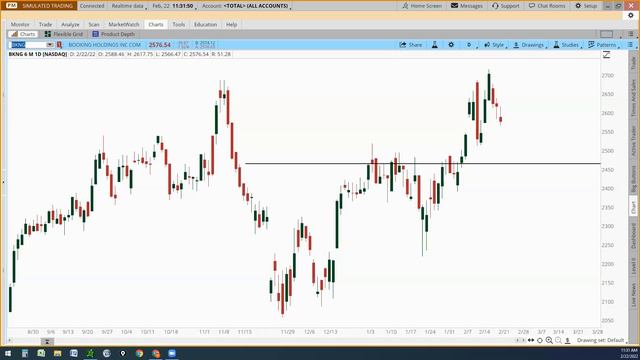Zoom out with the magnifier minus icon

pyautogui.click(x=558, y=340)
